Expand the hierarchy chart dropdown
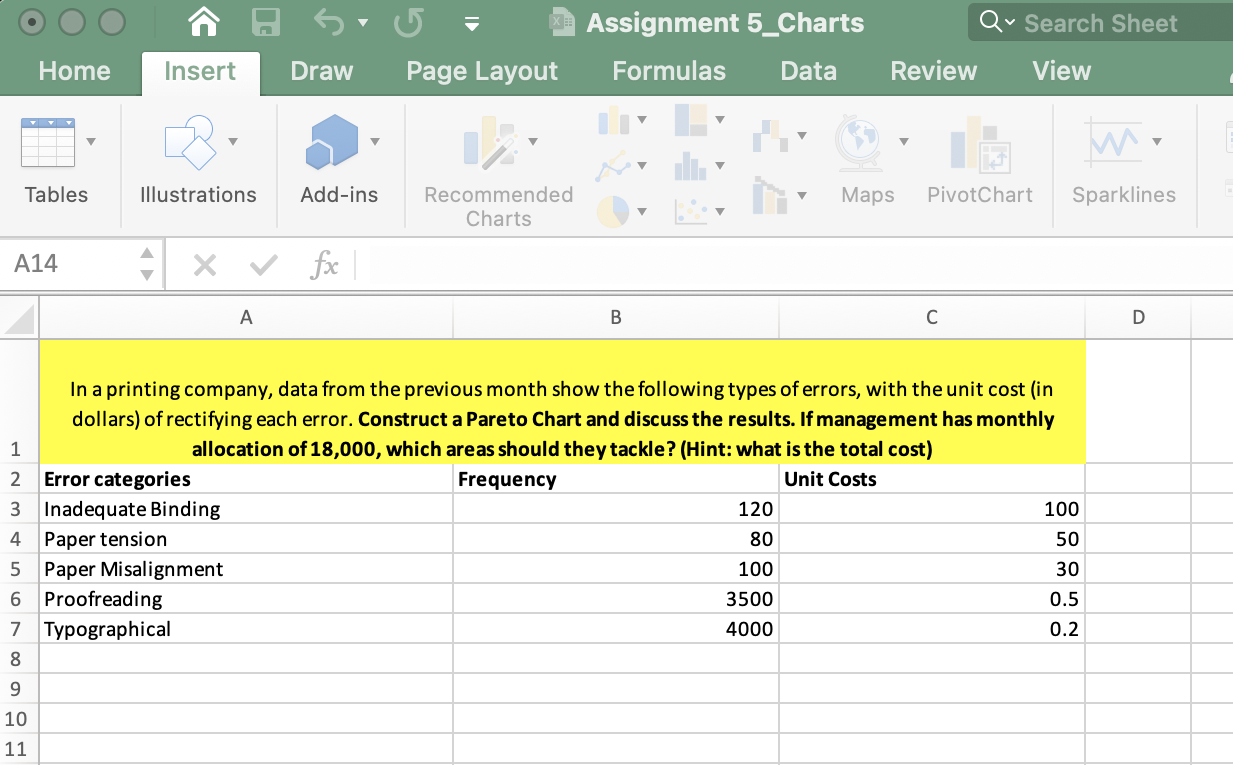This screenshot has width=1233, height=765. [x=720, y=119]
